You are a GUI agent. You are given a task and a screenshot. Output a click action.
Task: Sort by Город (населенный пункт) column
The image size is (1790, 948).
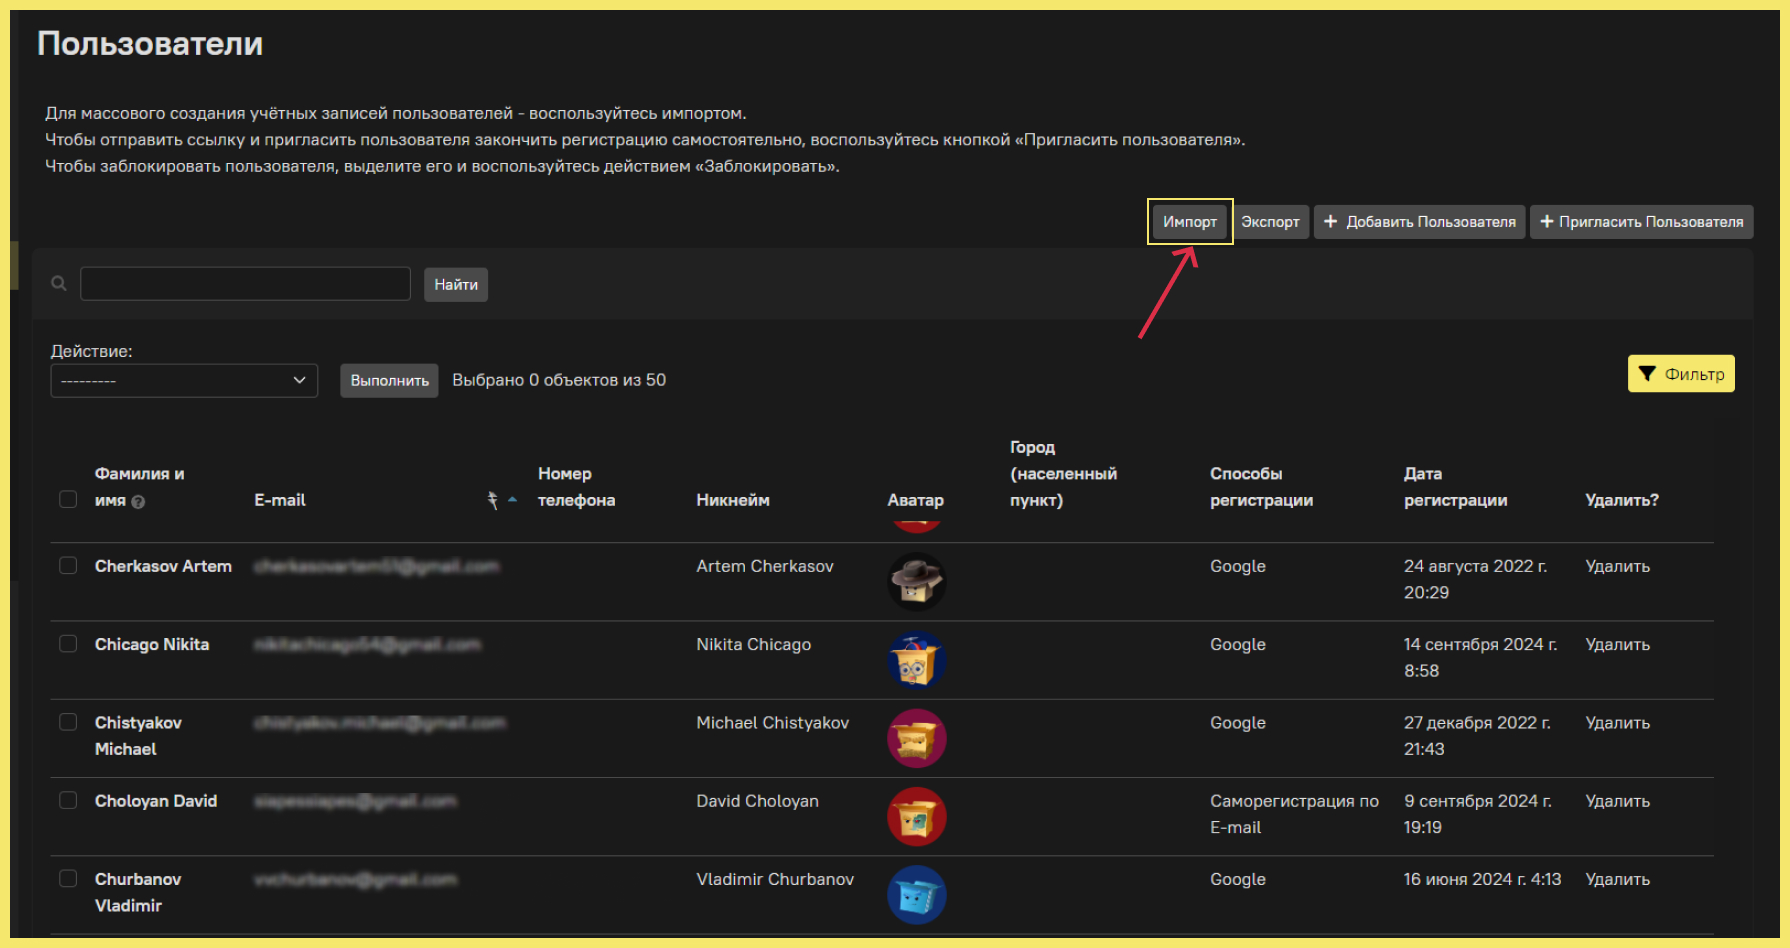click(1063, 474)
